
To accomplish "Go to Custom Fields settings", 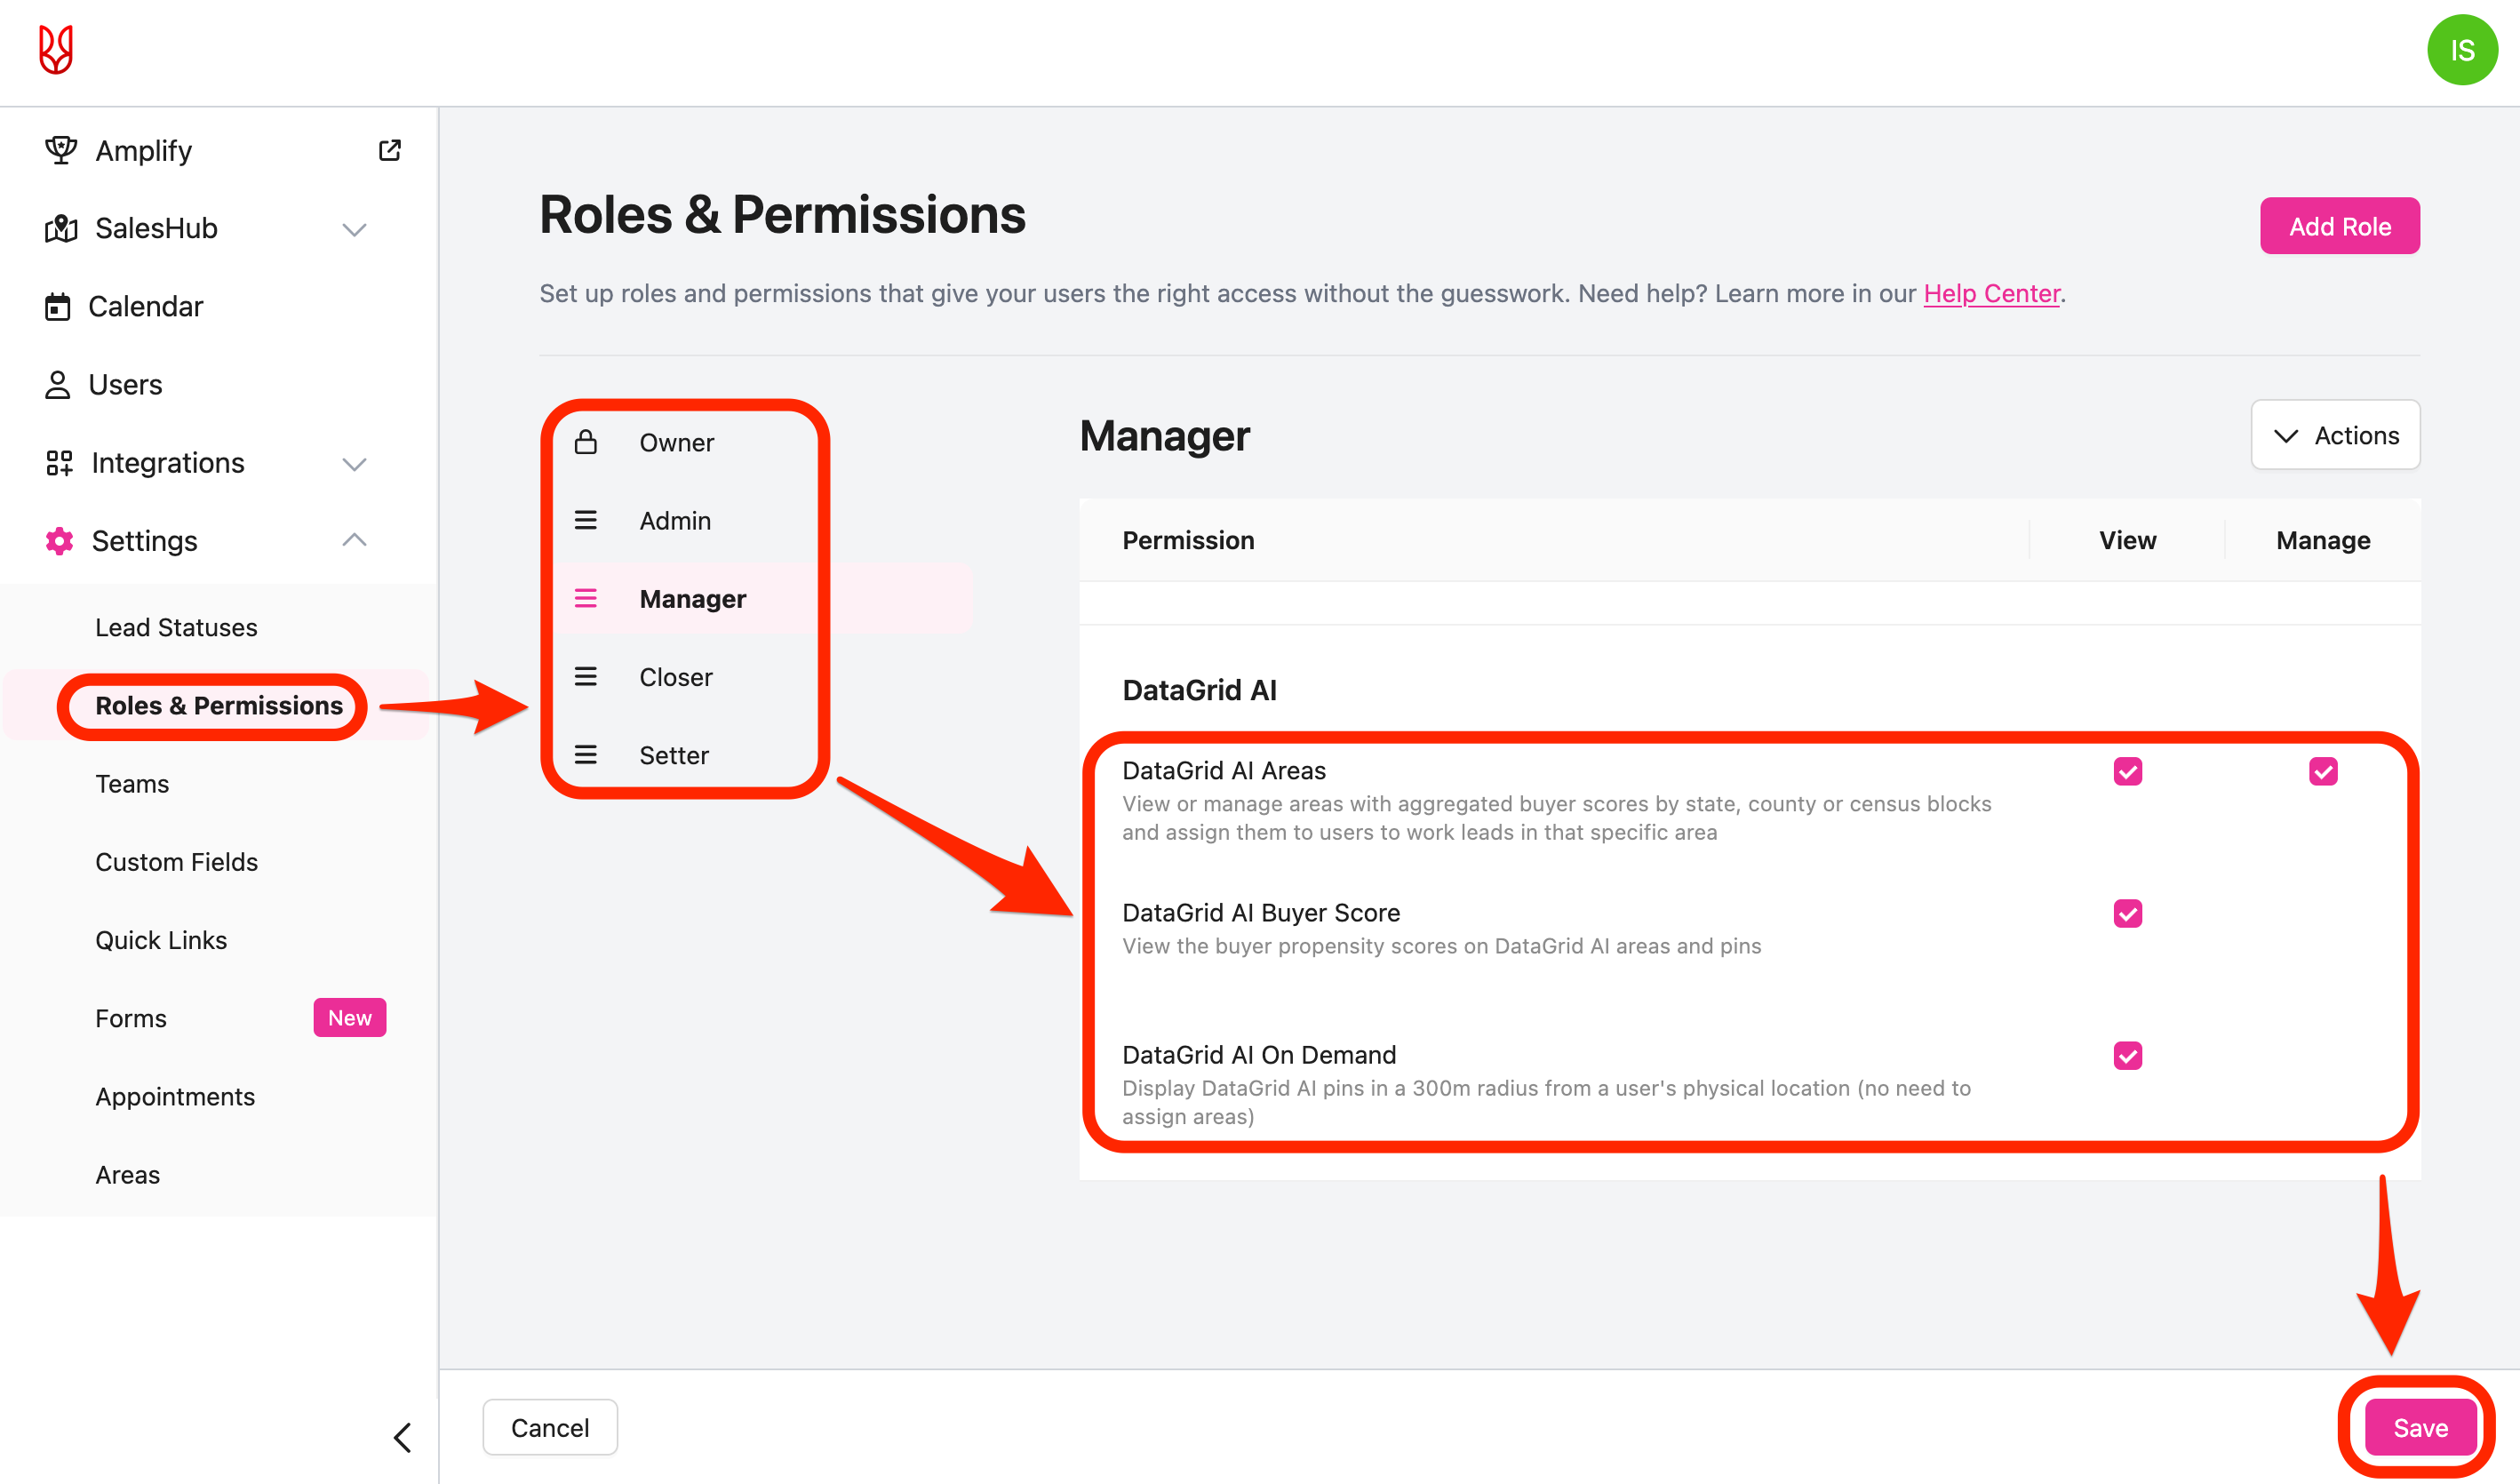I will click(x=176, y=862).
